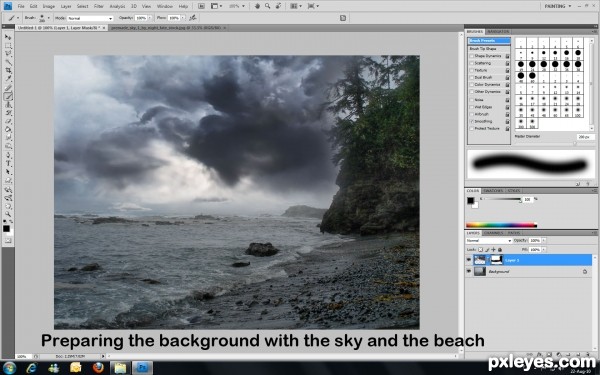Screen dimensions: 600x375
Task: Enable the Other Dynamics checkbox
Action: (x=472, y=92)
